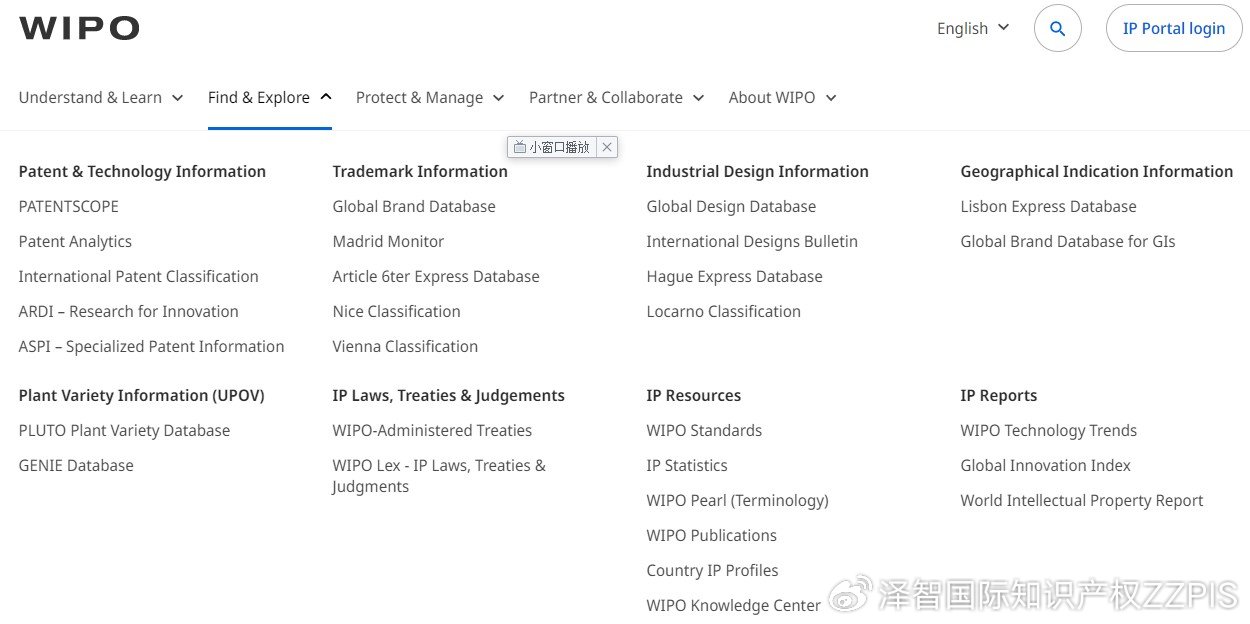The image size is (1250, 624).
Task: Open Article 6ter Express Database
Action: click(436, 276)
